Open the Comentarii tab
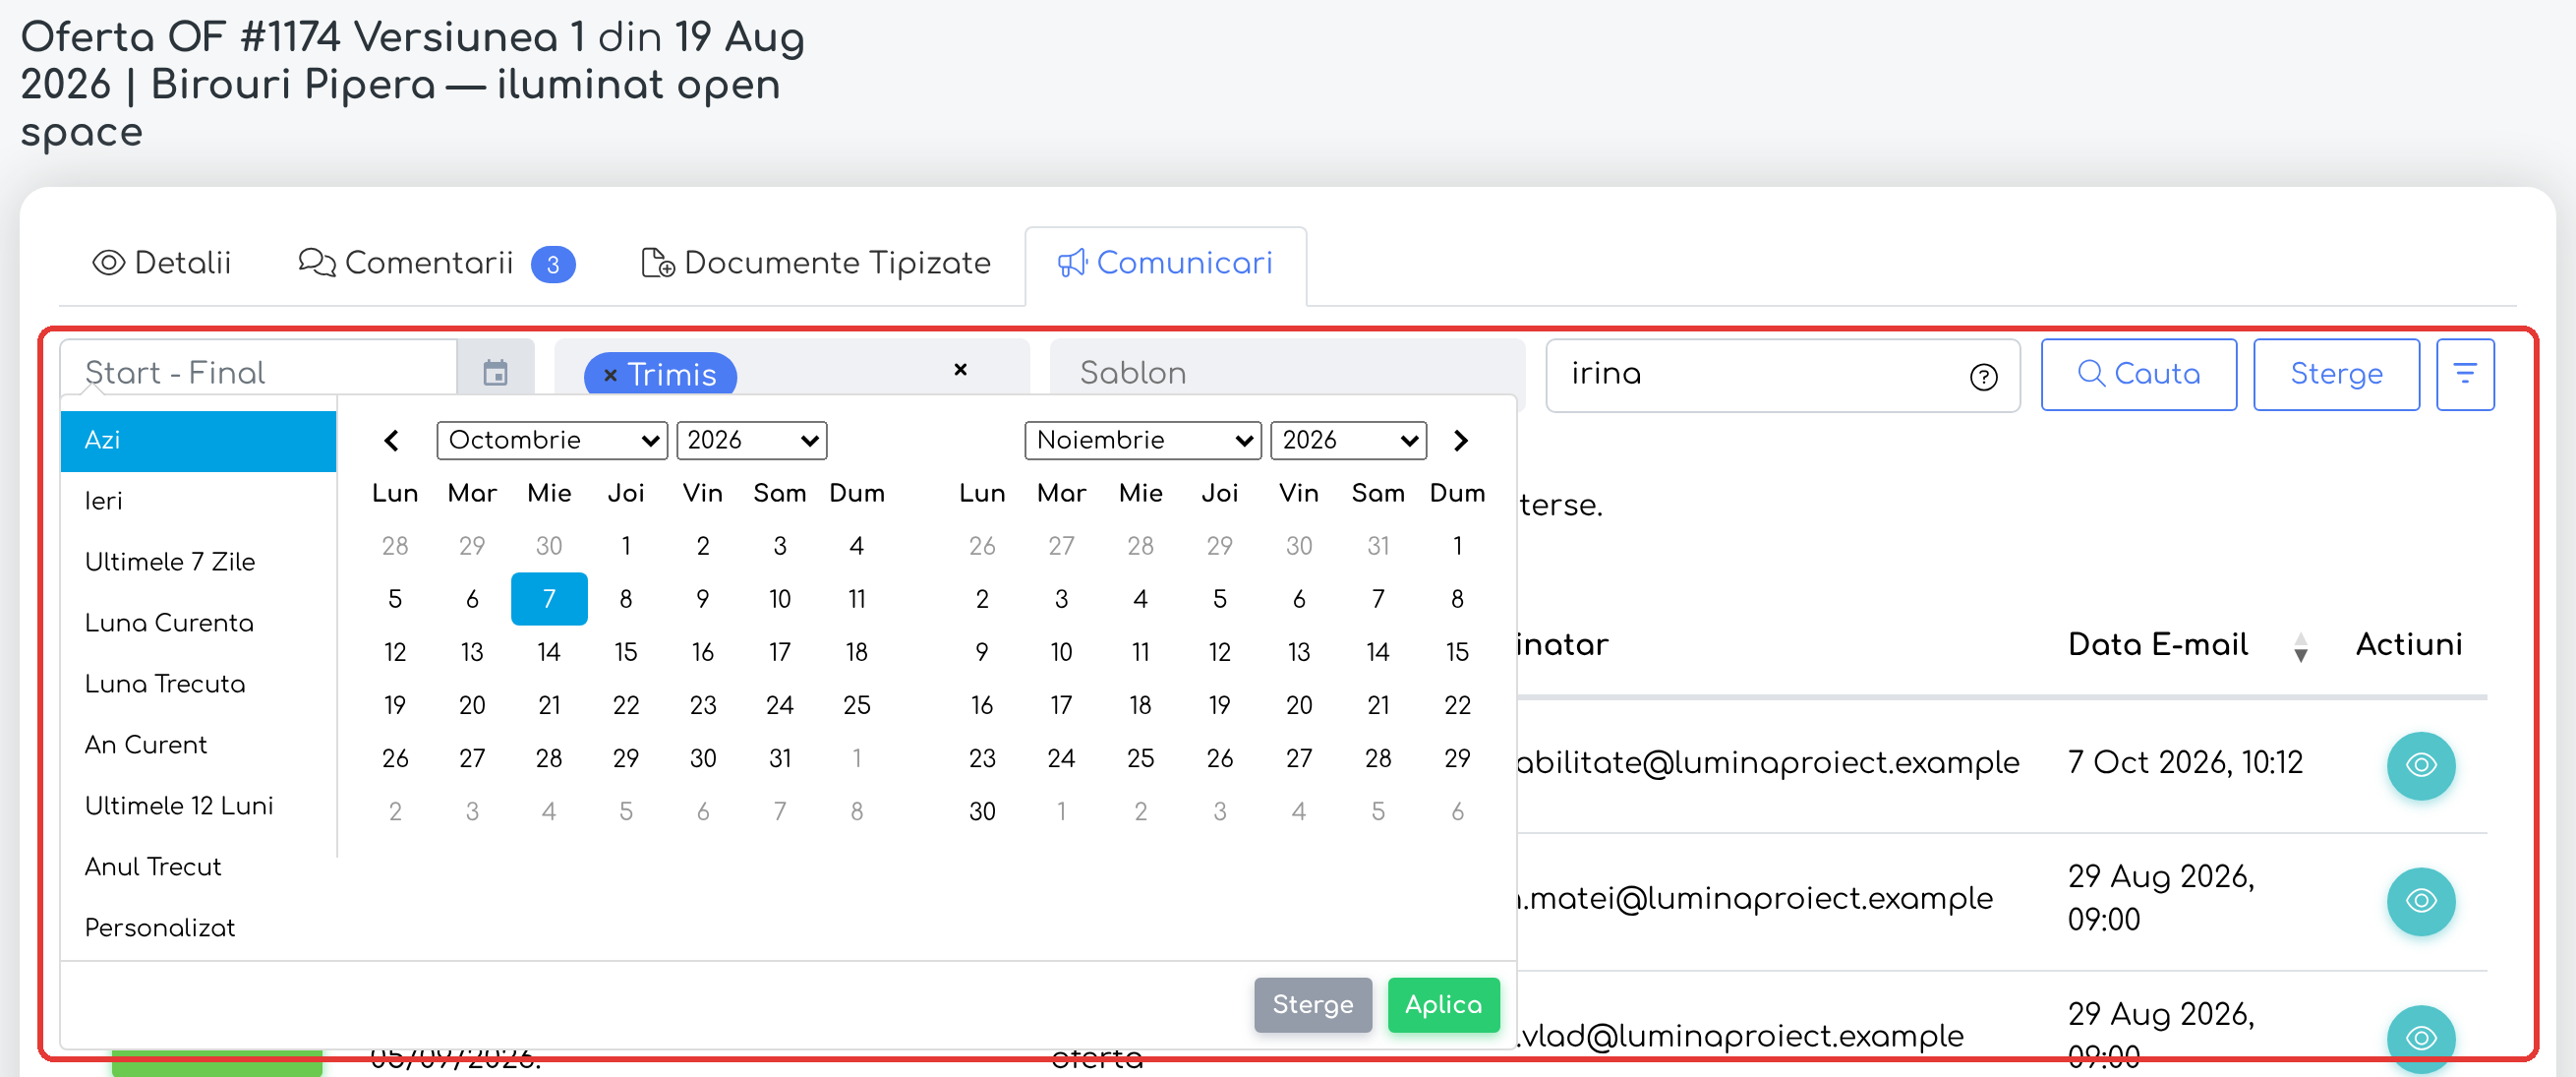2576x1077 pixels. pos(436,263)
